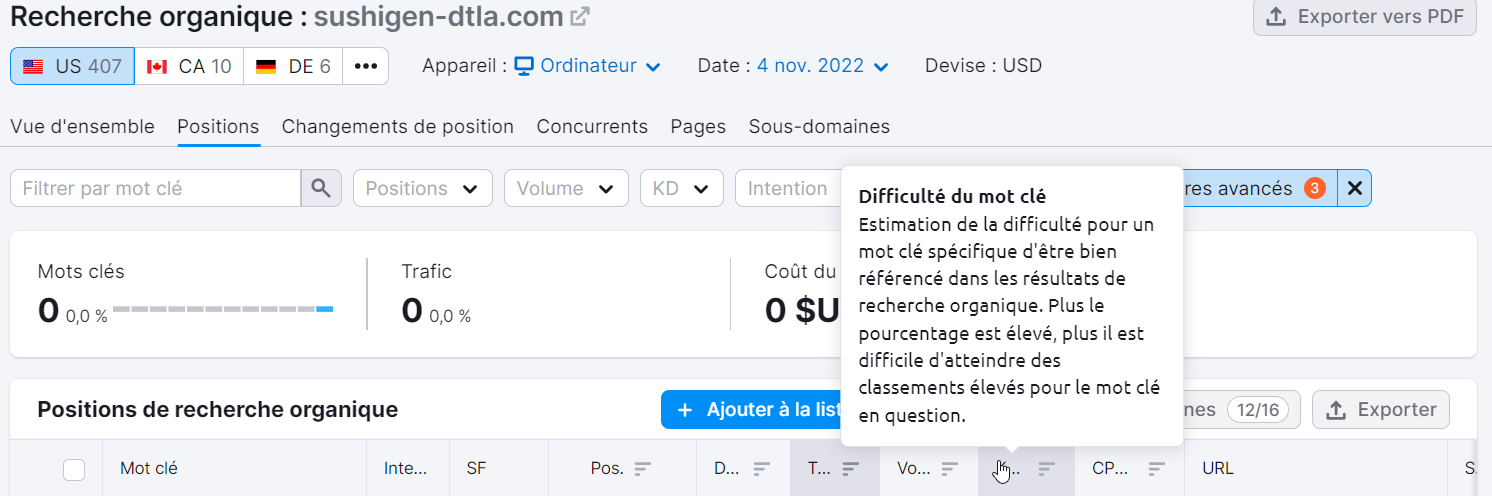Screen dimensions: 1492x496
Task: Sort by KD difficulty column icon
Action: click(x=1047, y=468)
